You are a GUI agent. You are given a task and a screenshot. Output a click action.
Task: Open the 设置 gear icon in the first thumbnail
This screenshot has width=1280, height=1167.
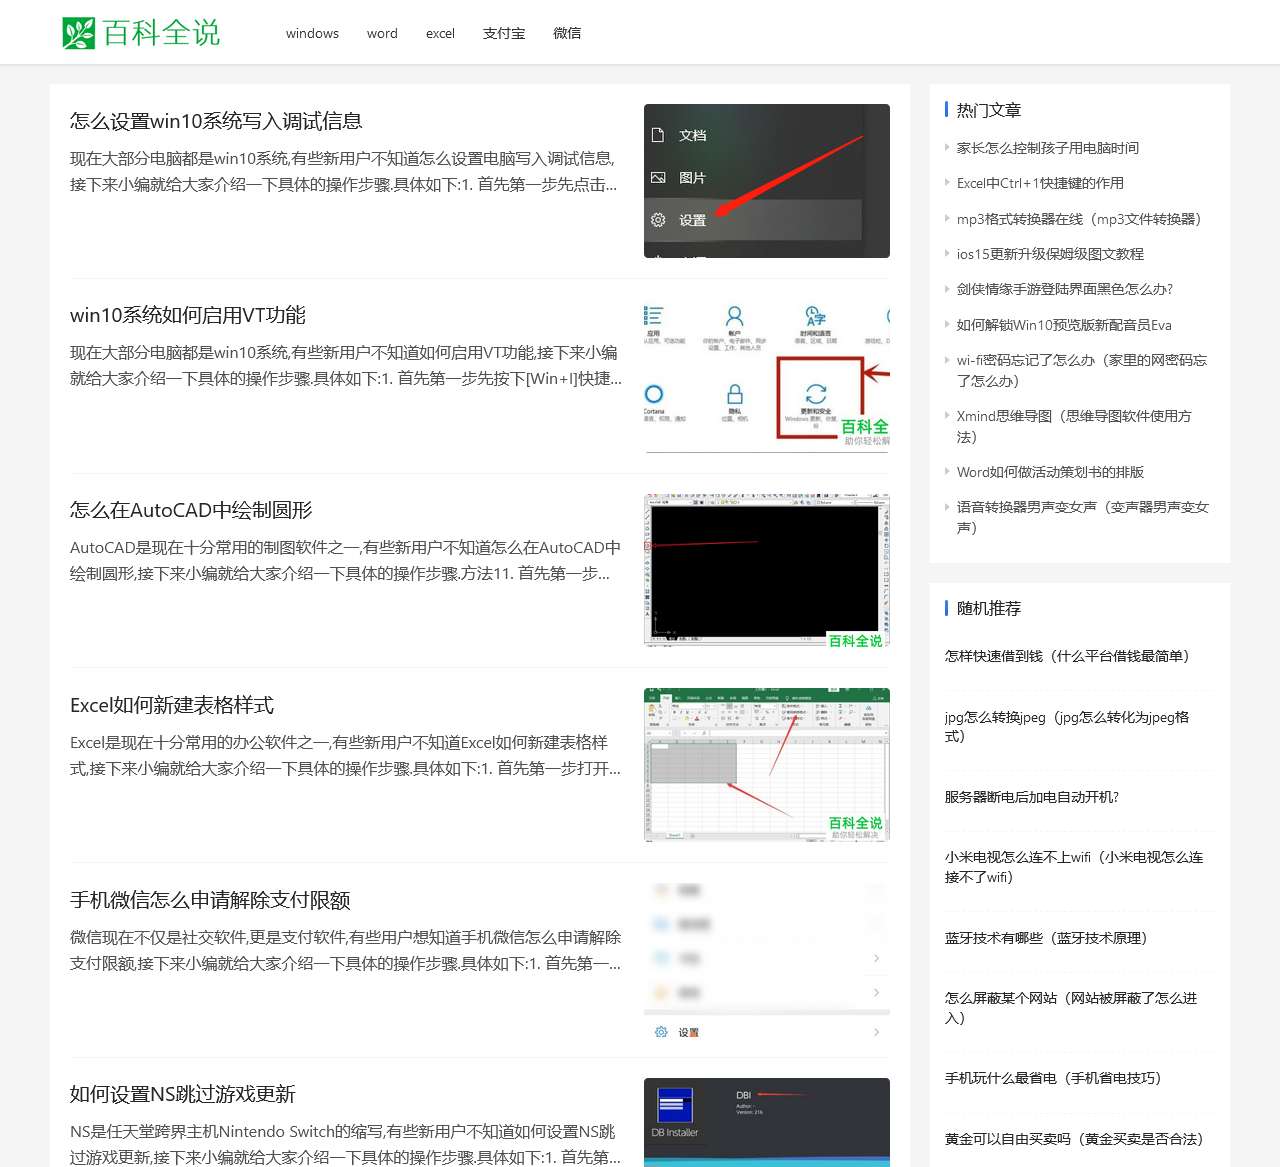657,219
